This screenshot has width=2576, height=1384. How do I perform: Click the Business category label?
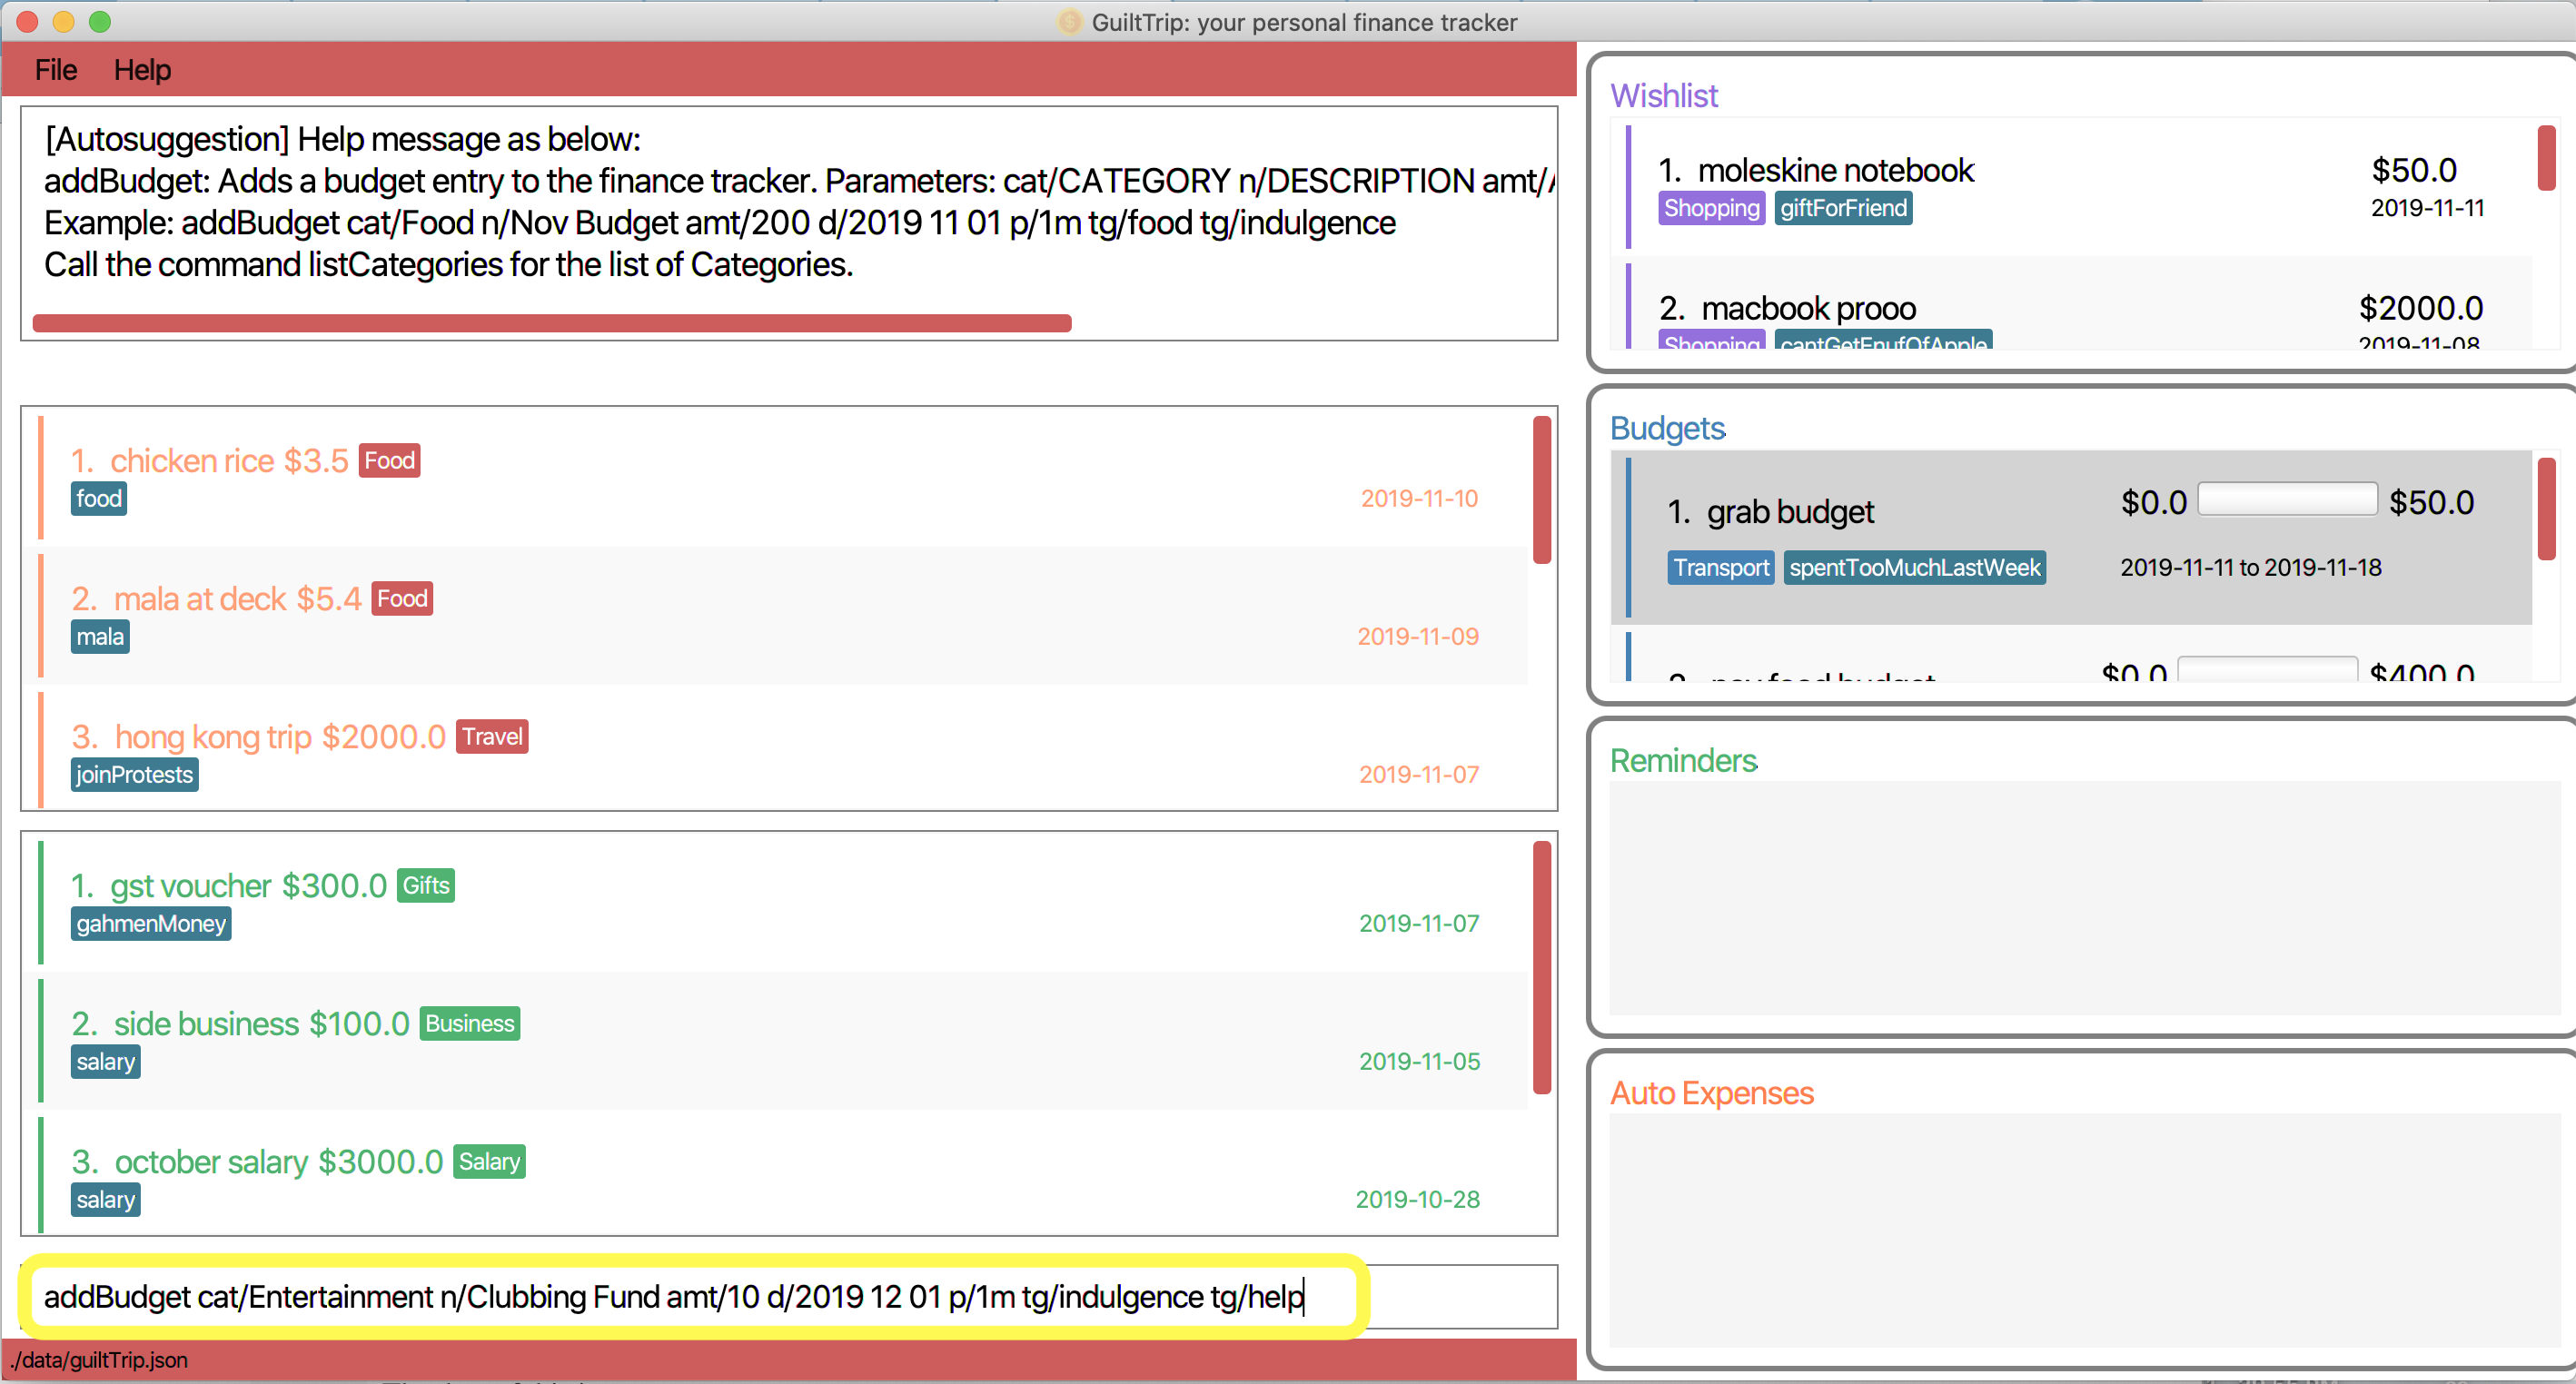tap(470, 1023)
